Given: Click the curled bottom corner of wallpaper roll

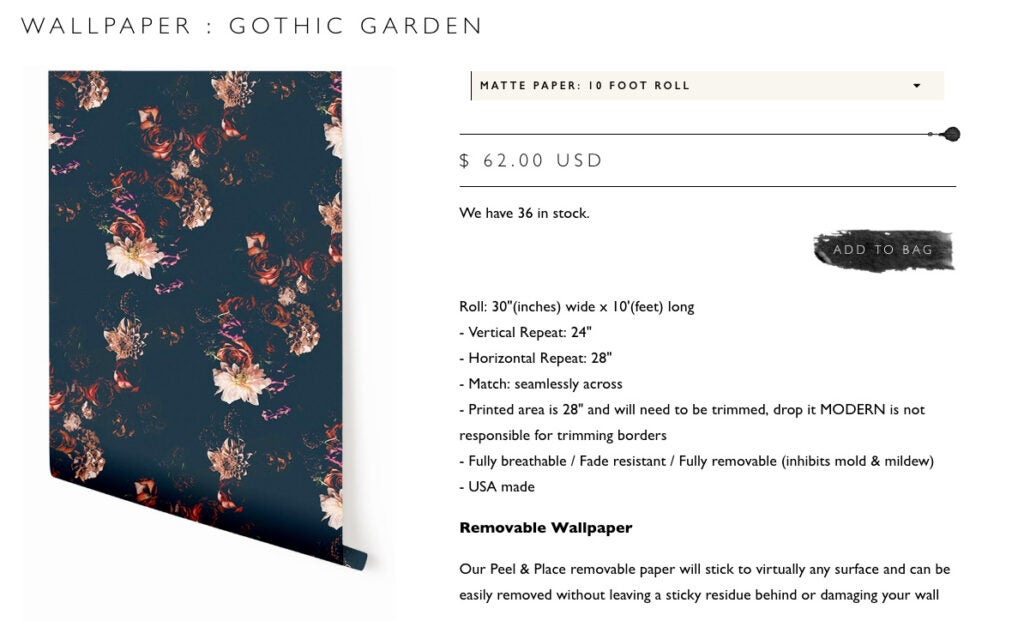Looking at the screenshot, I should click(355, 558).
